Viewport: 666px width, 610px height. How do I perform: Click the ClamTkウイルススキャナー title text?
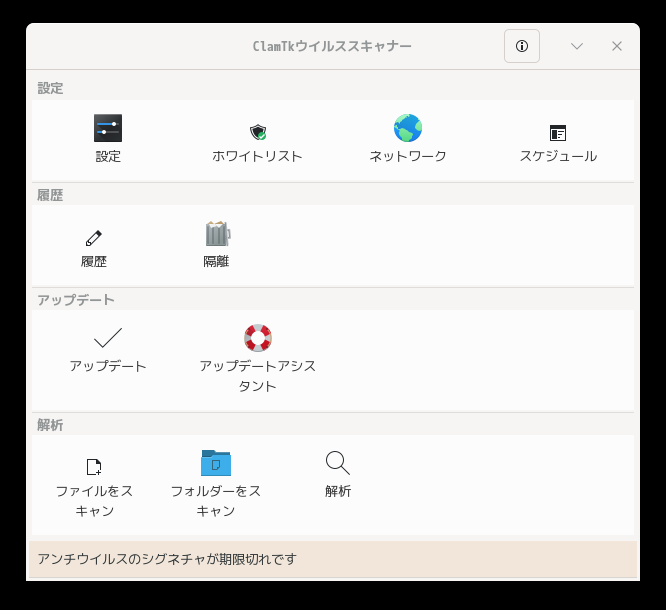332,46
